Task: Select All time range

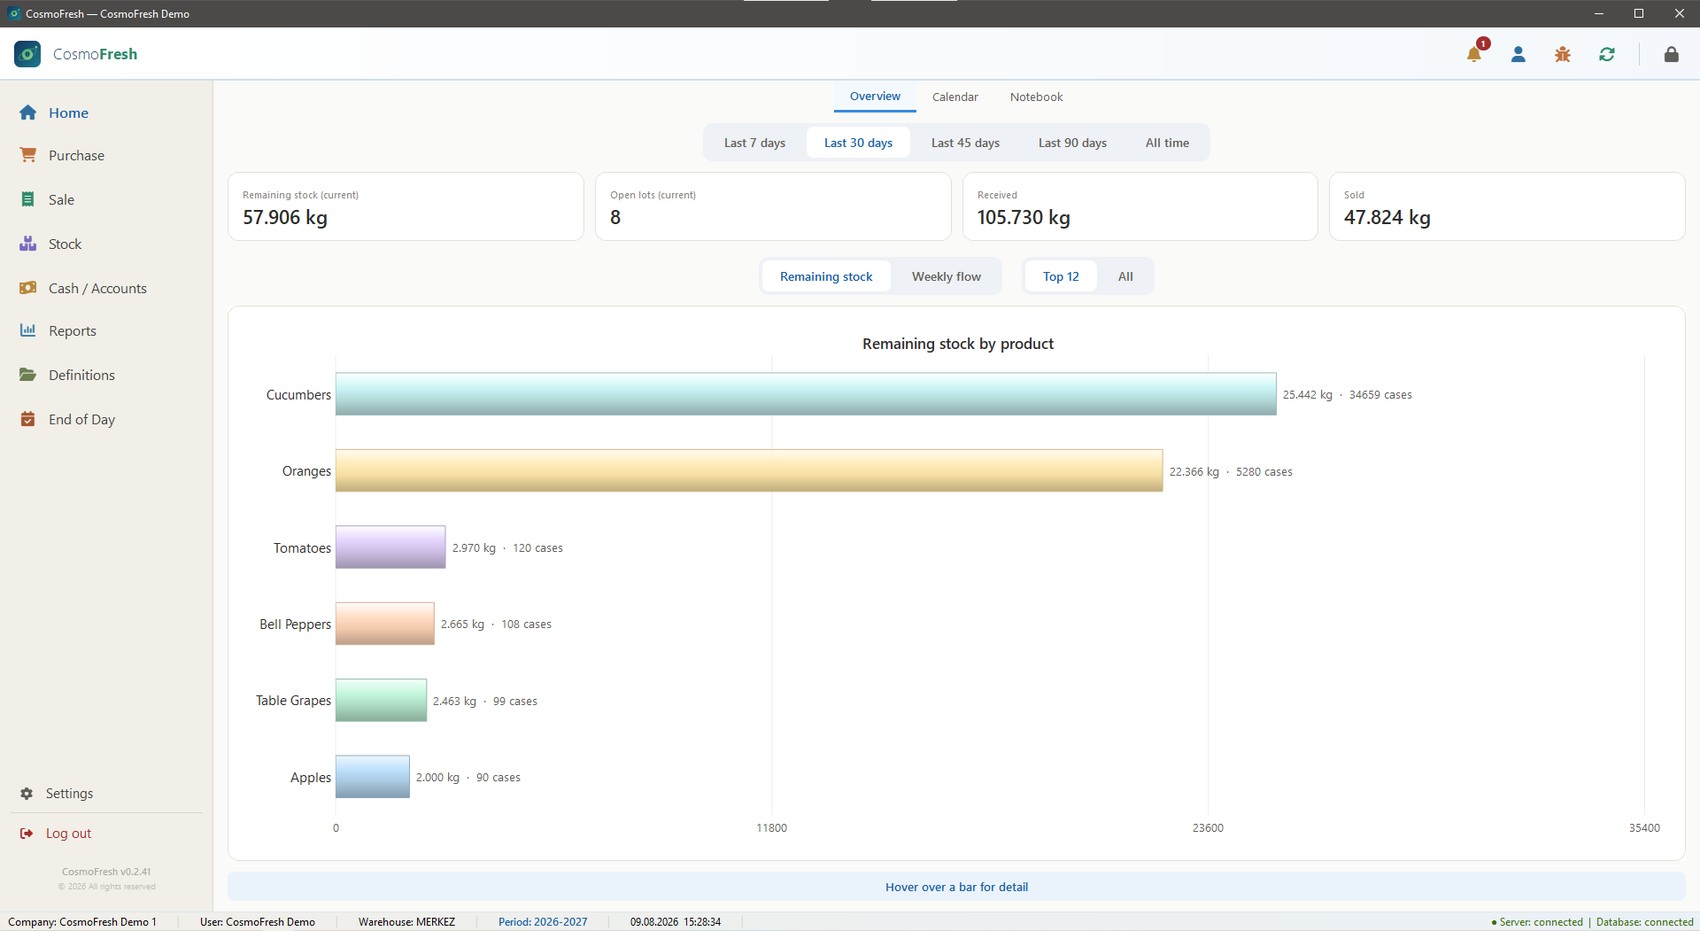Action: pyautogui.click(x=1167, y=143)
